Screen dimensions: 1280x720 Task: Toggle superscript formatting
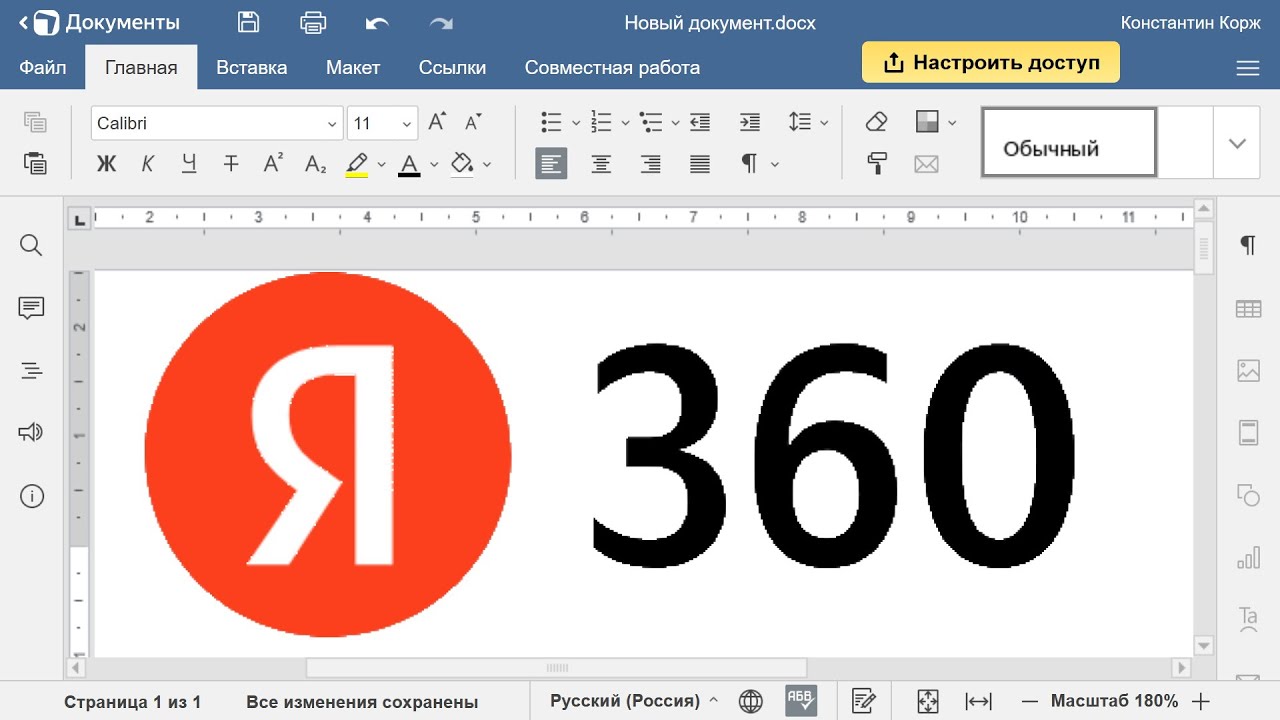[x=273, y=164]
